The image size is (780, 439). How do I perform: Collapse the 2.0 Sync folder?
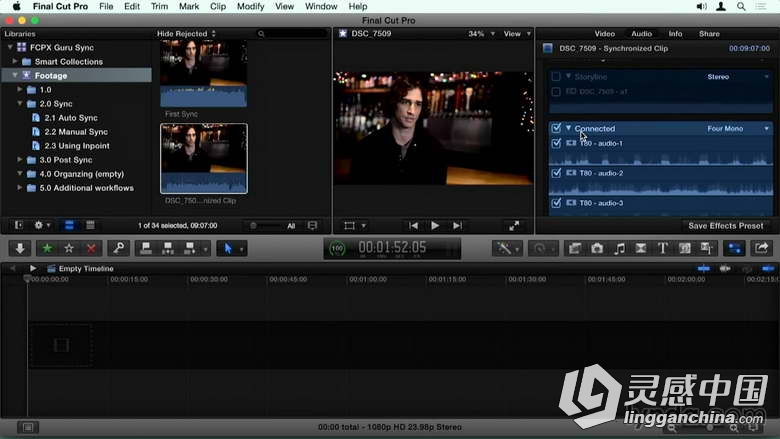tap(19, 103)
